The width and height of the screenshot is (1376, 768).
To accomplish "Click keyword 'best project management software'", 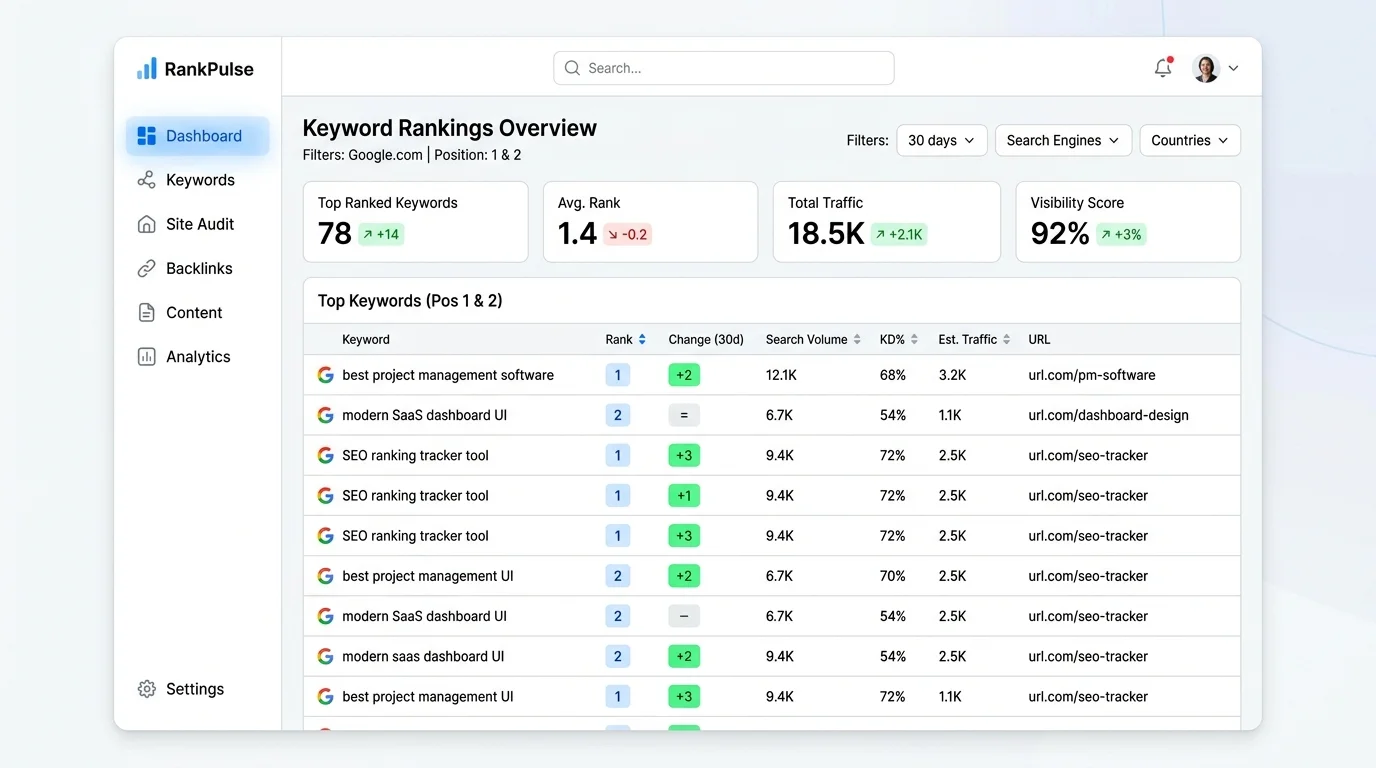I will click(448, 375).
